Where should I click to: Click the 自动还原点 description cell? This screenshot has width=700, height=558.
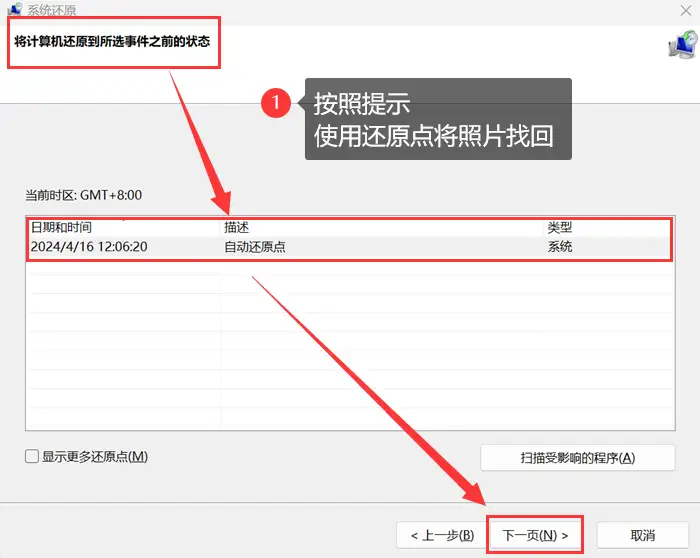click(254, 247)
